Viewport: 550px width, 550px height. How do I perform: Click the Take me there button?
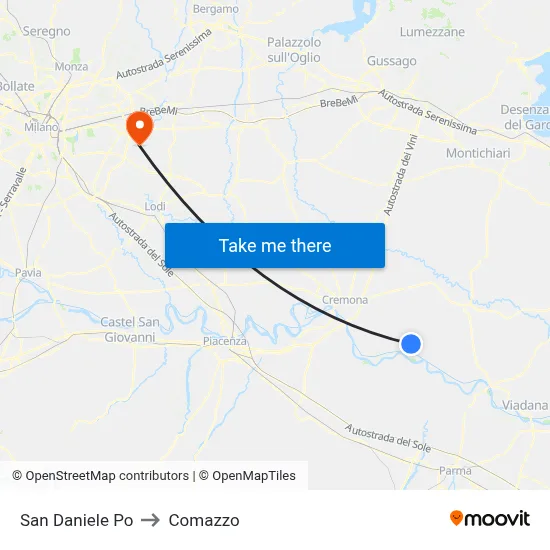pos(275,246)
